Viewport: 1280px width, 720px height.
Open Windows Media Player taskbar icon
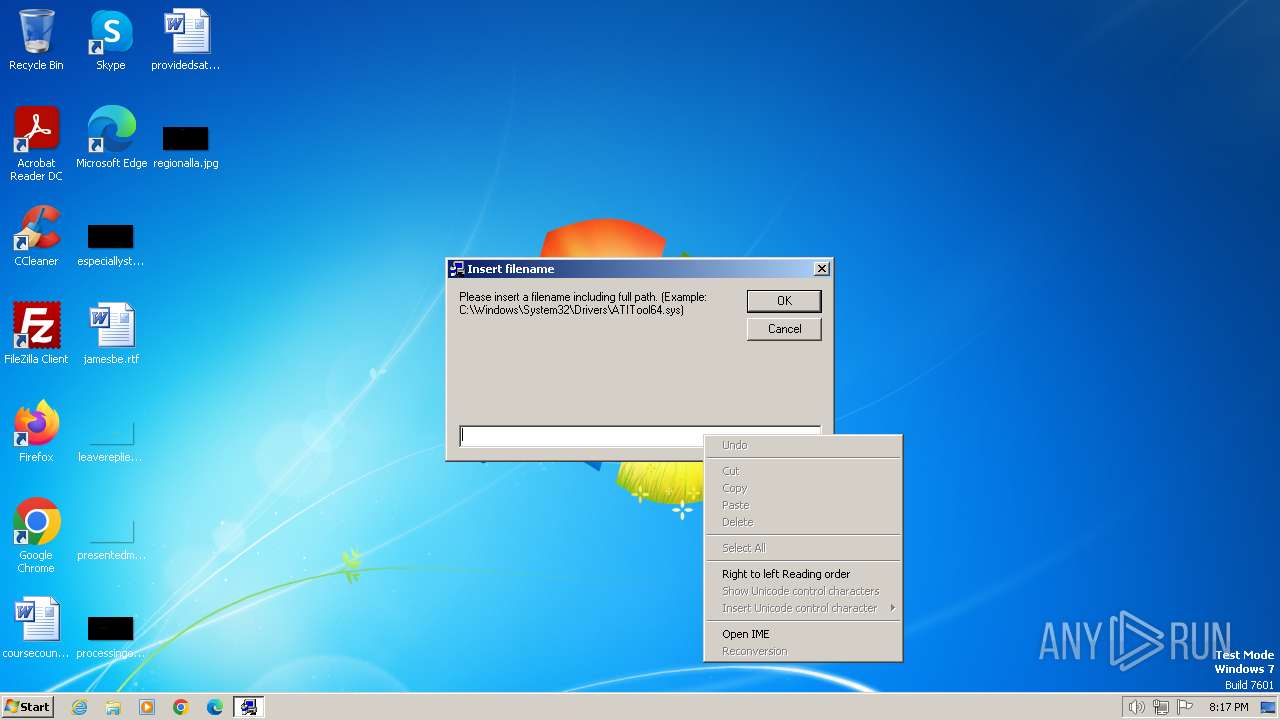[x=147, y=707]
